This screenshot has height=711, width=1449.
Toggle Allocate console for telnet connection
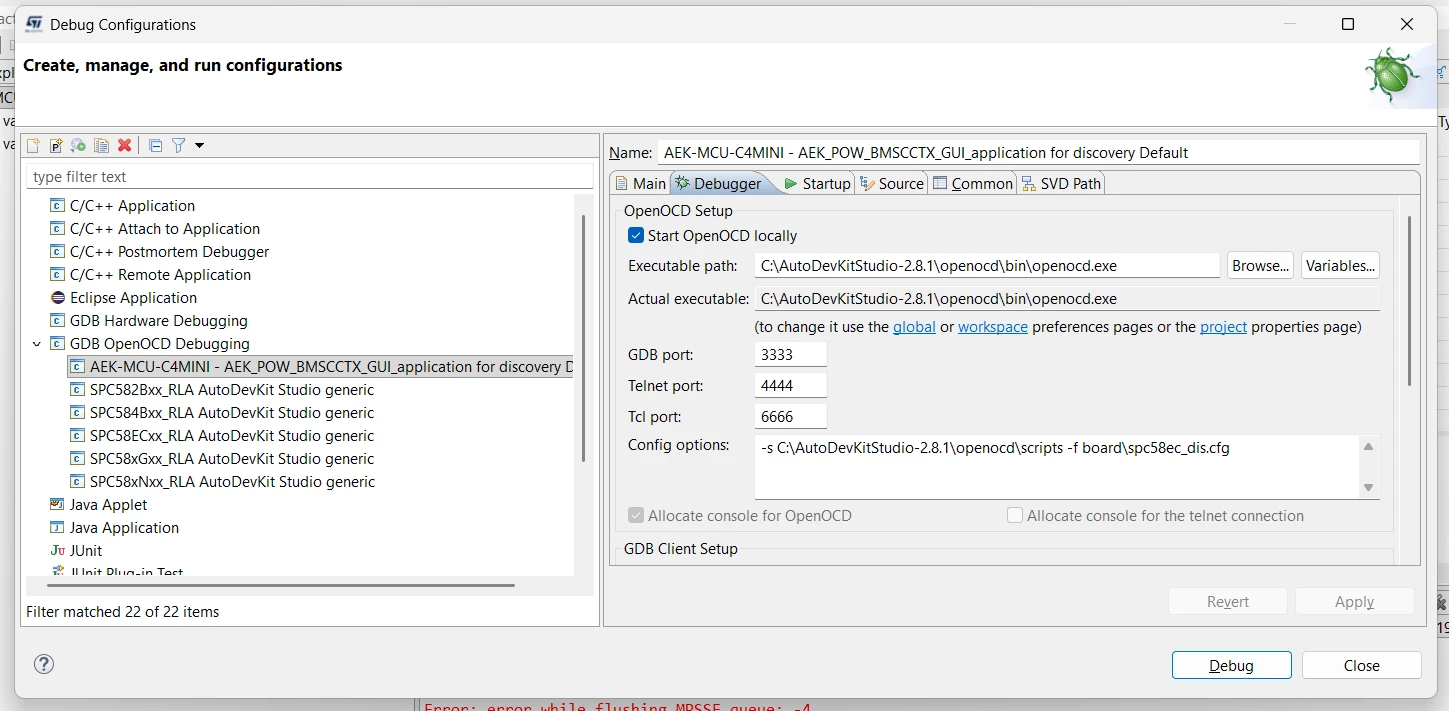1015,516
